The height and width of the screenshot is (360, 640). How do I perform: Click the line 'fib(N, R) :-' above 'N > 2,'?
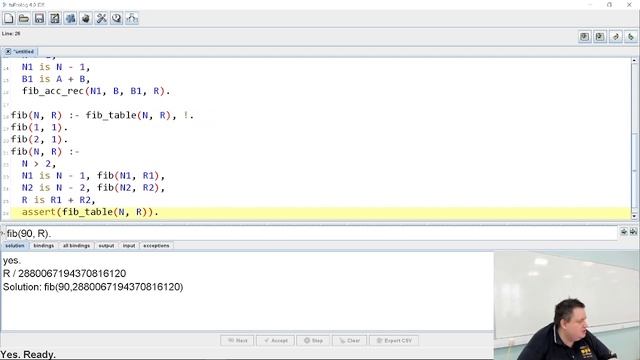pos(45,152)
